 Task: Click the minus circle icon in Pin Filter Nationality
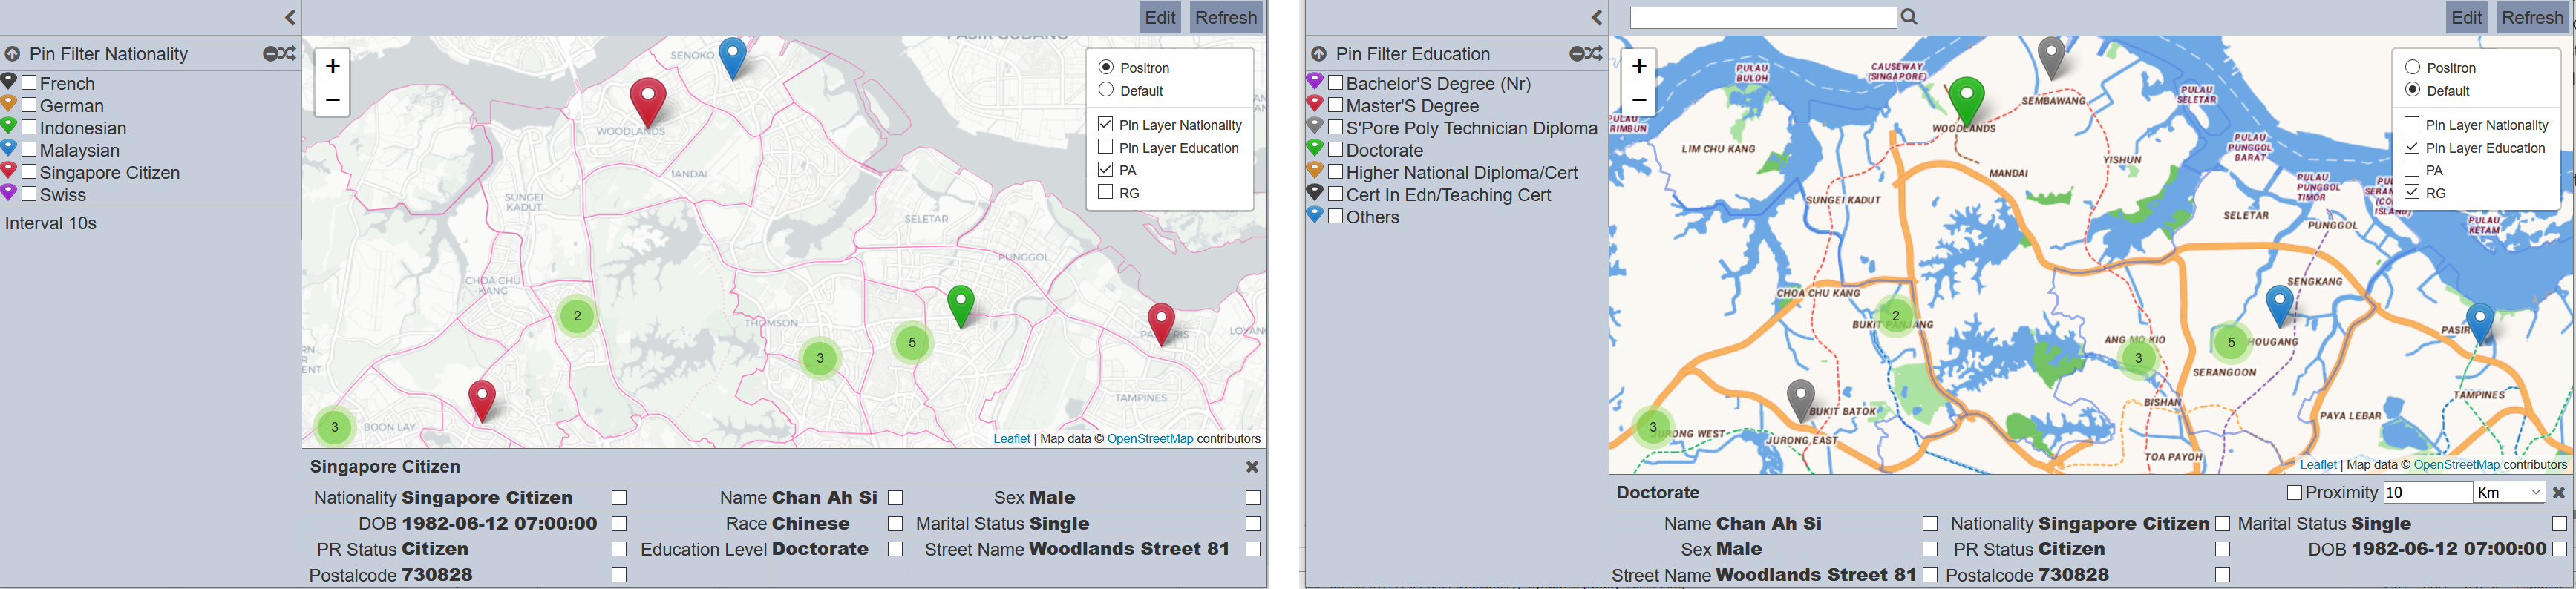(270, 54)
